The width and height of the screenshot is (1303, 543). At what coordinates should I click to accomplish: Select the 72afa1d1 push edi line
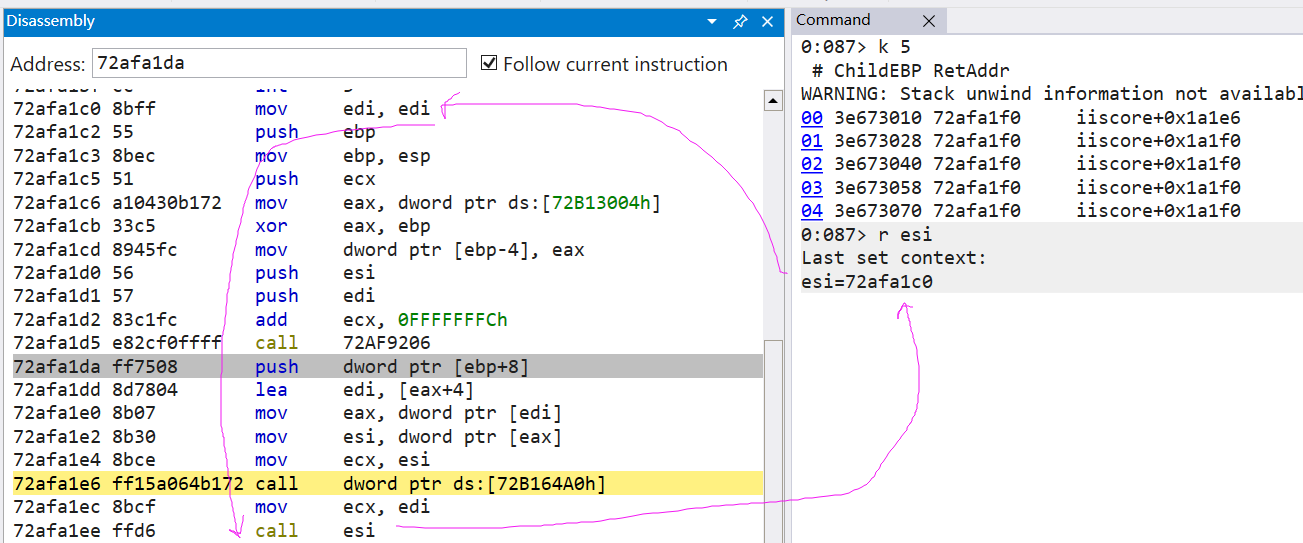click(x=387, y=296)
